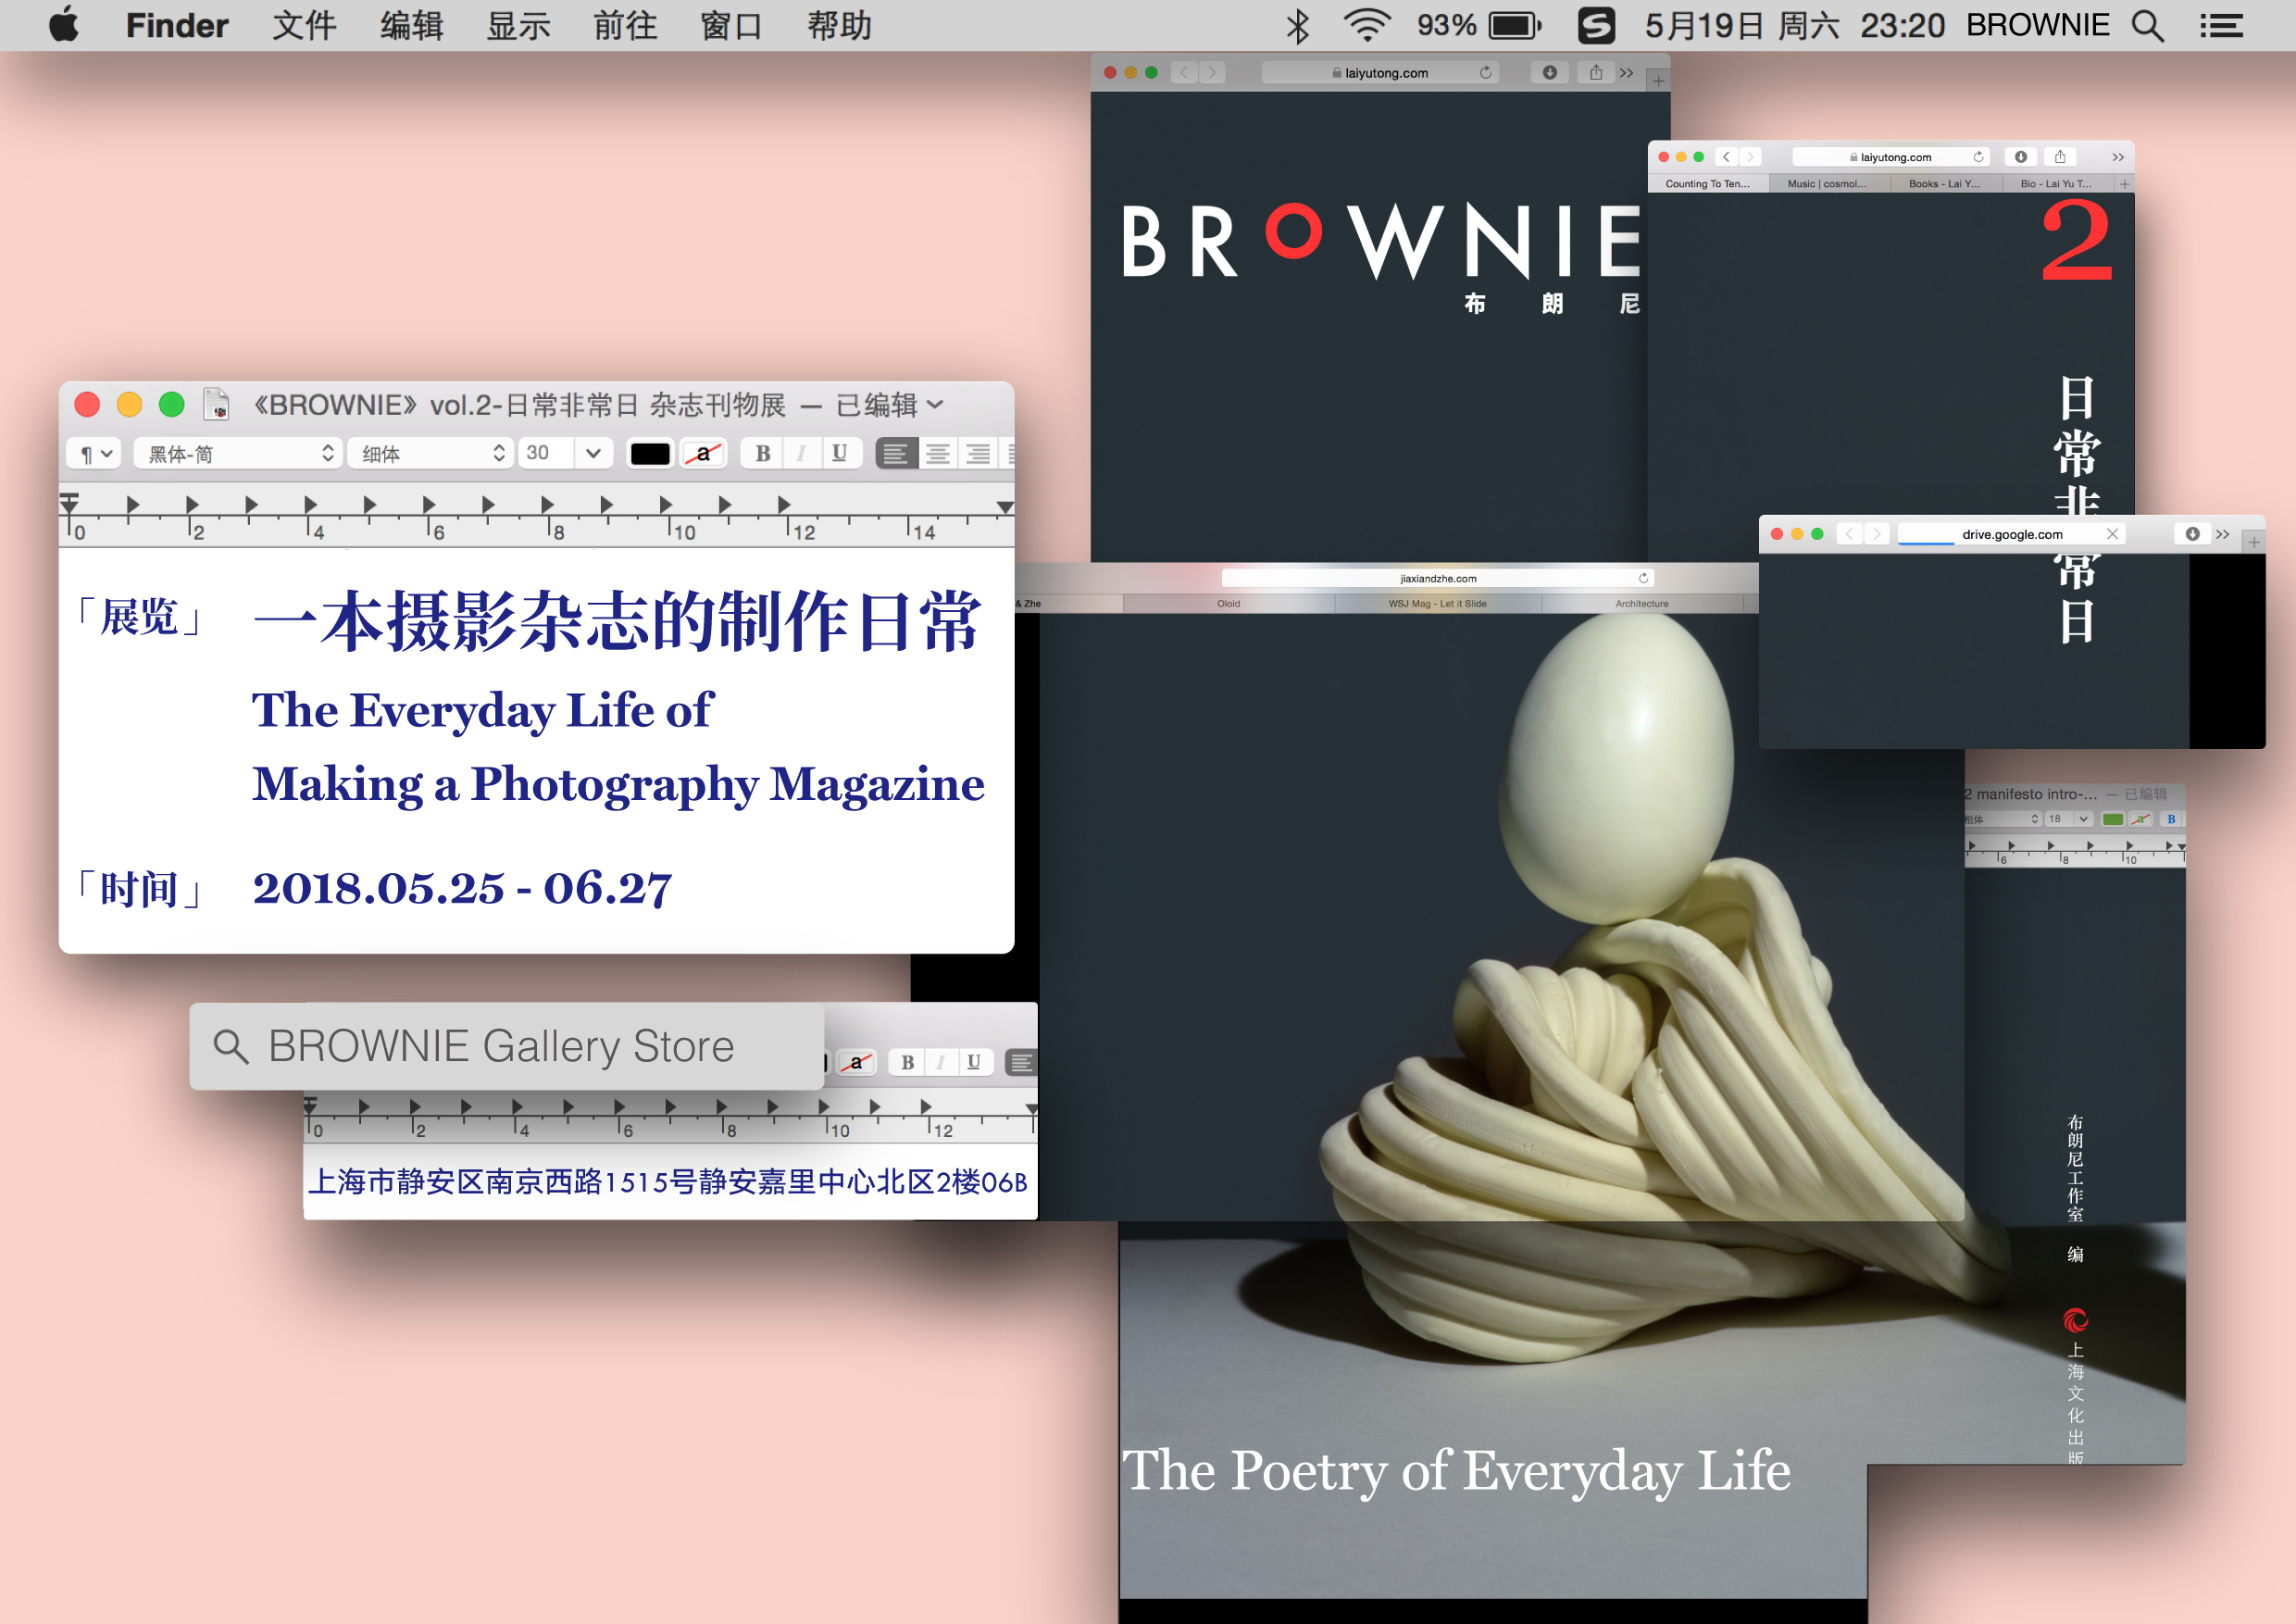This screenshot has width=2296, height=1624.
Task: Click Share in the back laiyutong.com Safari window
Action: 1595,72
